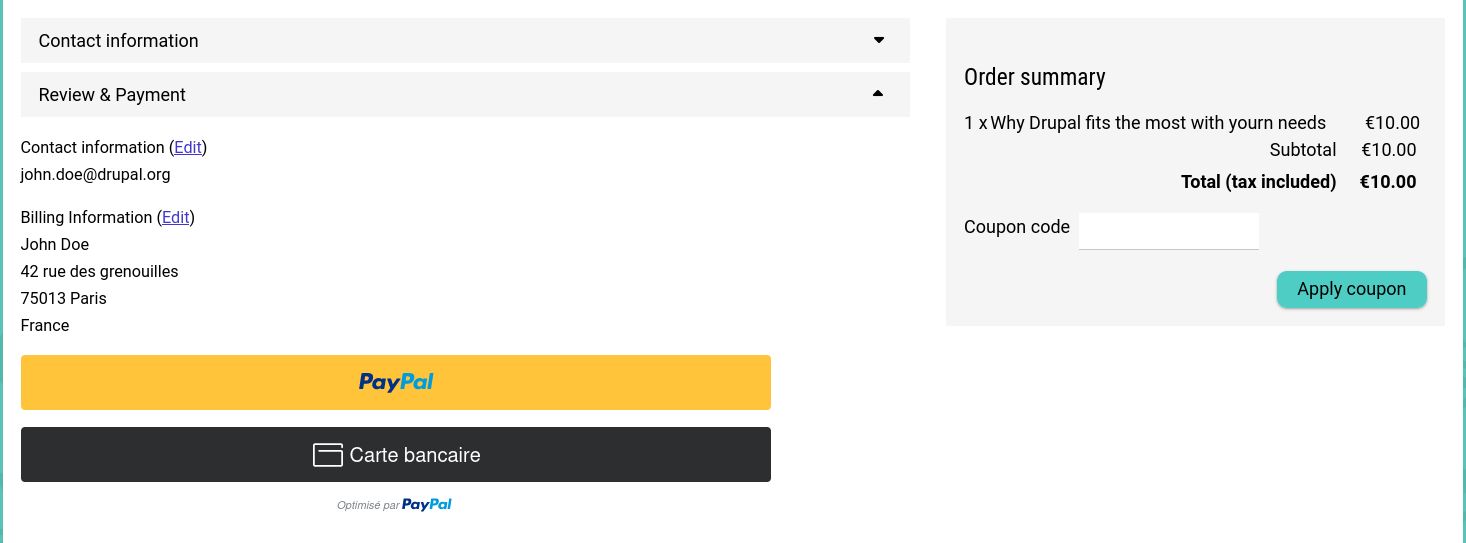This screenshot has height=543, width=1466.
Task: Select the john.doe@drupal.org email text
Action: coord(96,174)
